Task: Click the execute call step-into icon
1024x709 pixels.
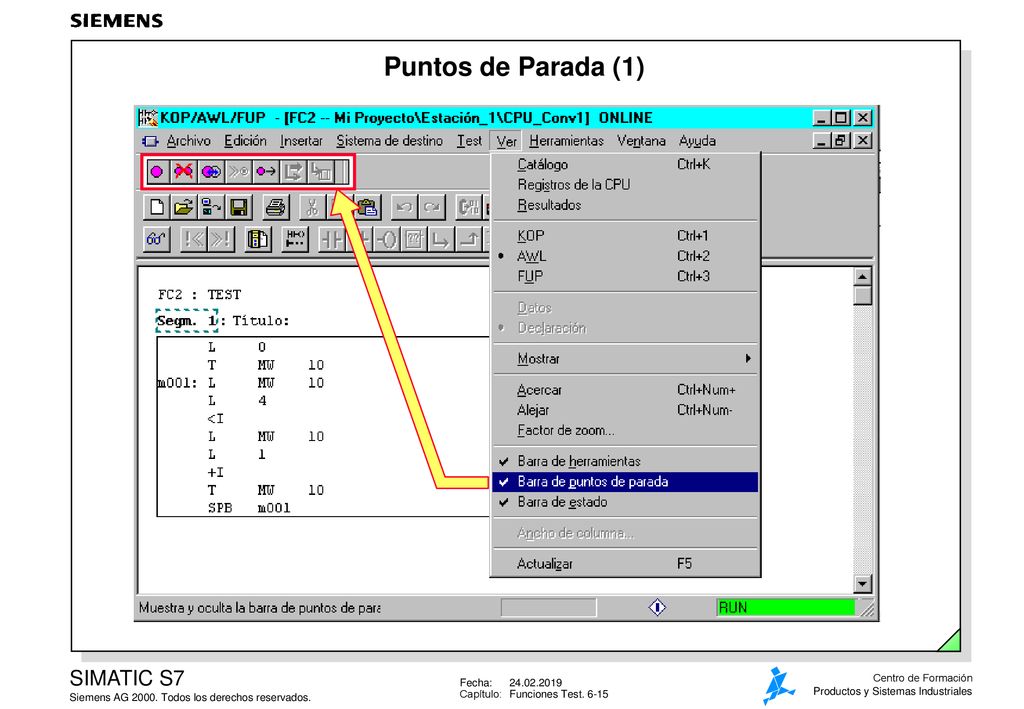Action: click(x=321, y=172)
